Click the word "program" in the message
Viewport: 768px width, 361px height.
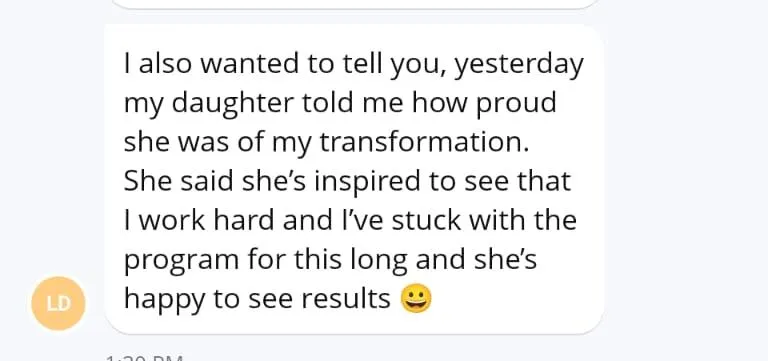pyautogui.click(x=181, y=261)
